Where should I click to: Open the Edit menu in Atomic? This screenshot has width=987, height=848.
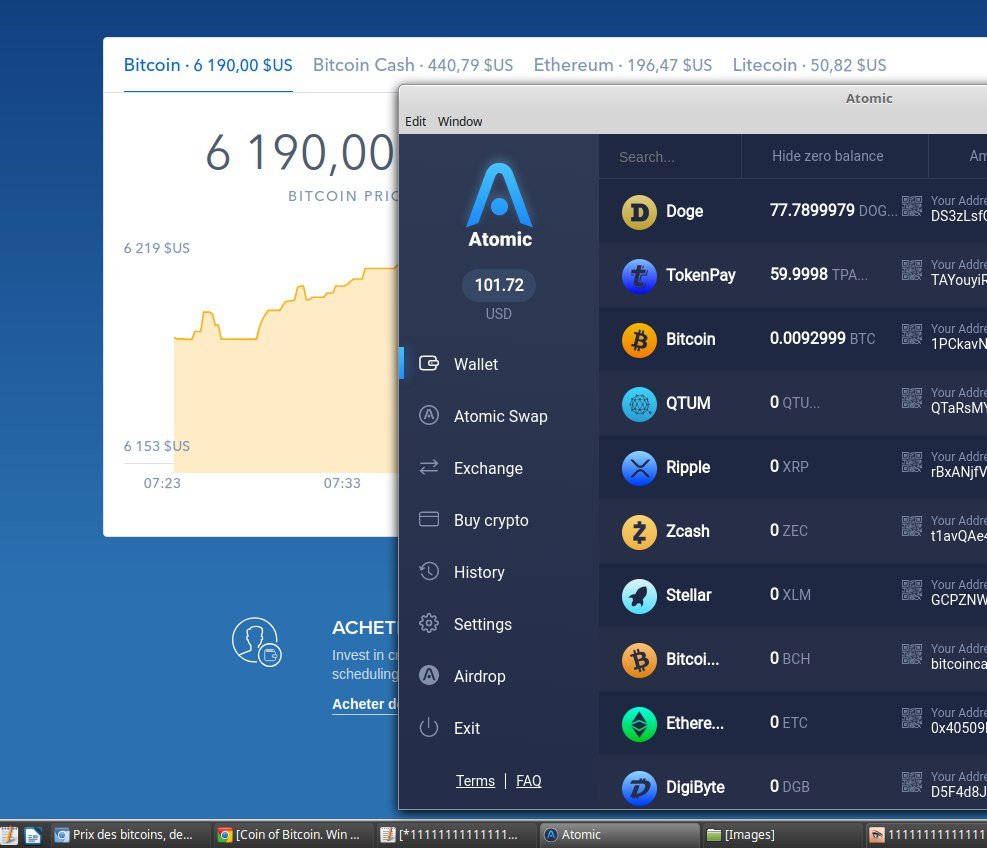[415, 122]
